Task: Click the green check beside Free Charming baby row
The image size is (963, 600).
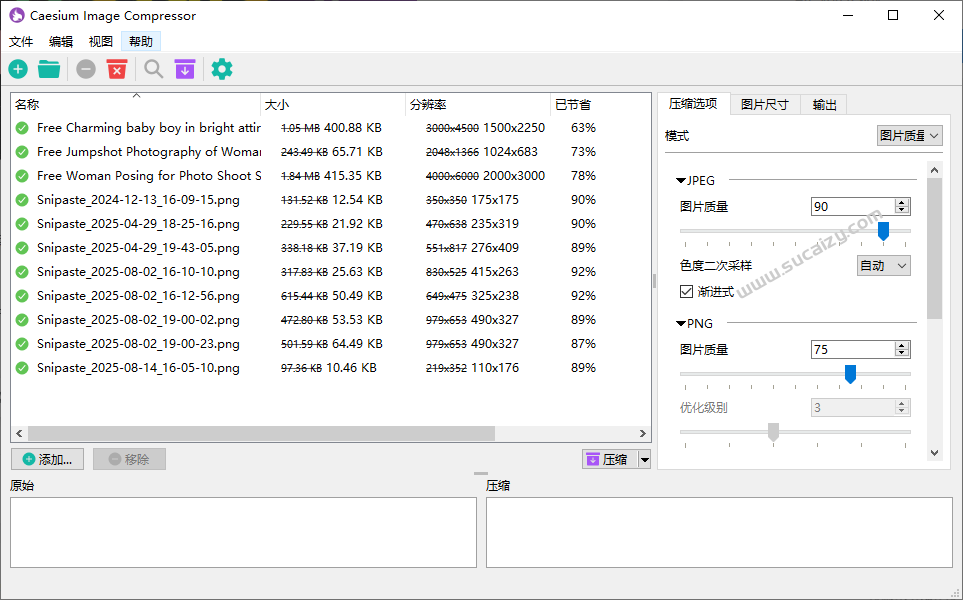Action: [x=21, y=127]
